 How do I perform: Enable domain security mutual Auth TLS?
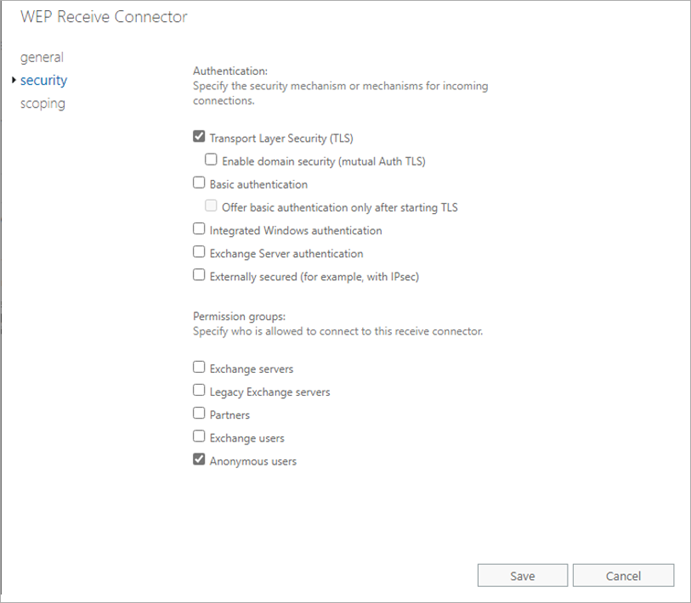tap(211, 160)
